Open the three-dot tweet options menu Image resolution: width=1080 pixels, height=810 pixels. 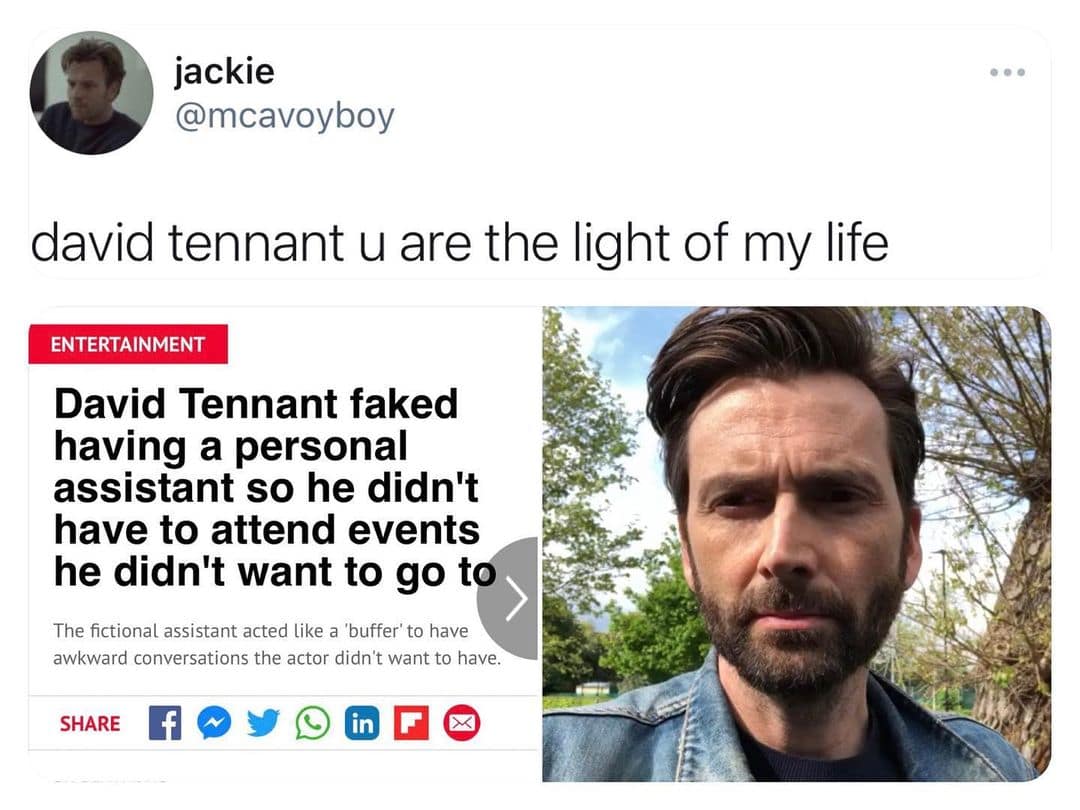tap(1008, 72)
